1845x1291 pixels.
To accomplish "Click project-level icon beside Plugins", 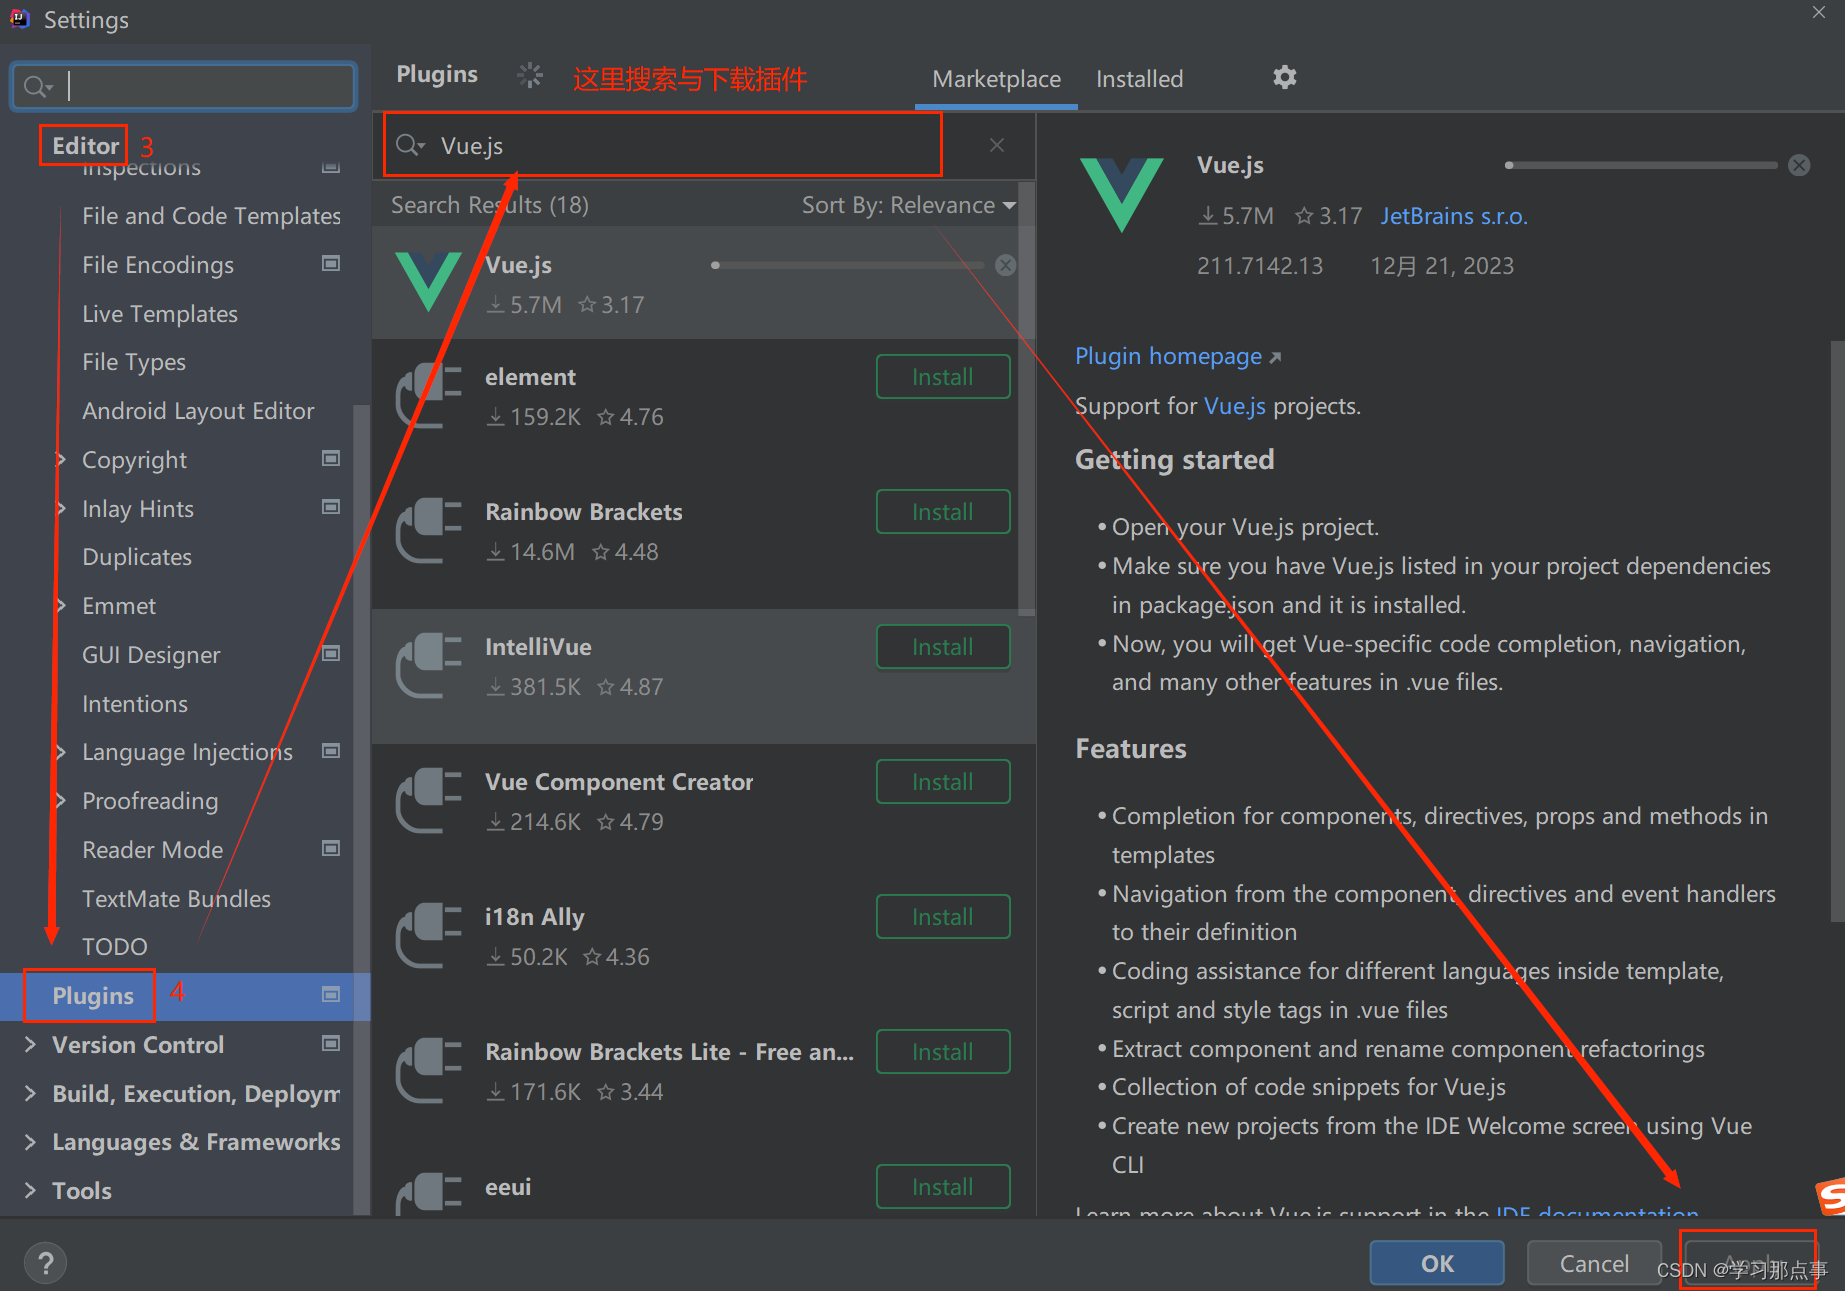I will (x=331, y=994).
